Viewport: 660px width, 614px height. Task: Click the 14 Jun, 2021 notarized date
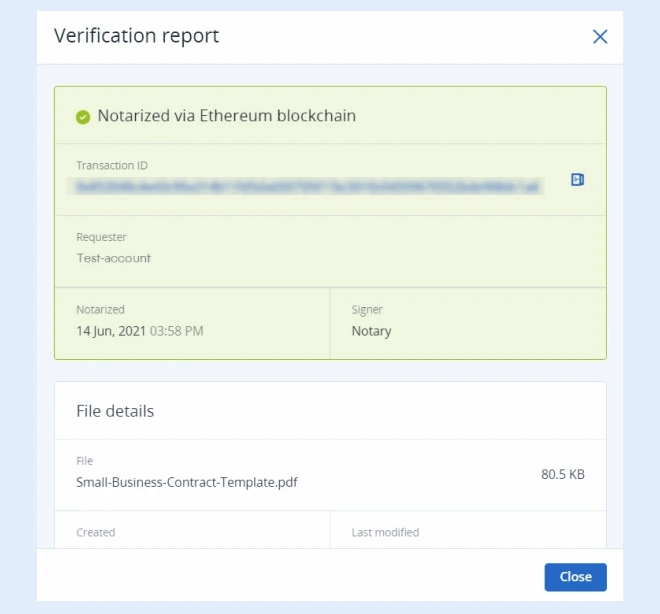[111, 331]
